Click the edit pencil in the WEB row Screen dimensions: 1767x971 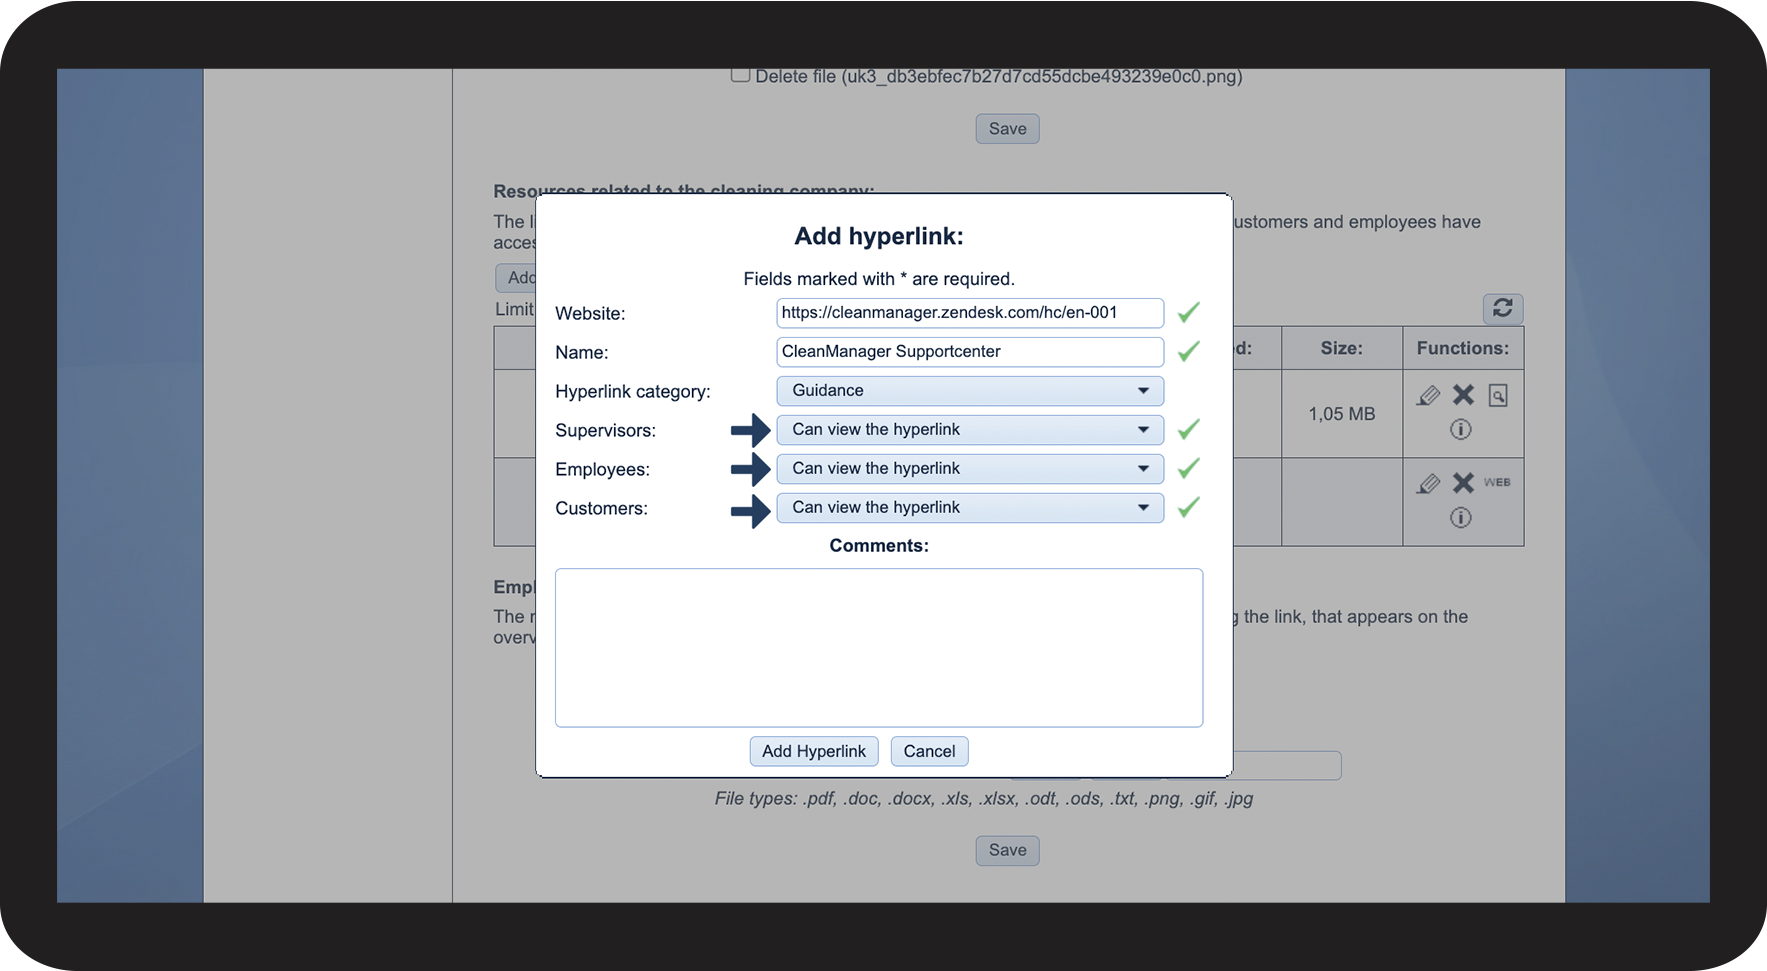pos(1428,484)
